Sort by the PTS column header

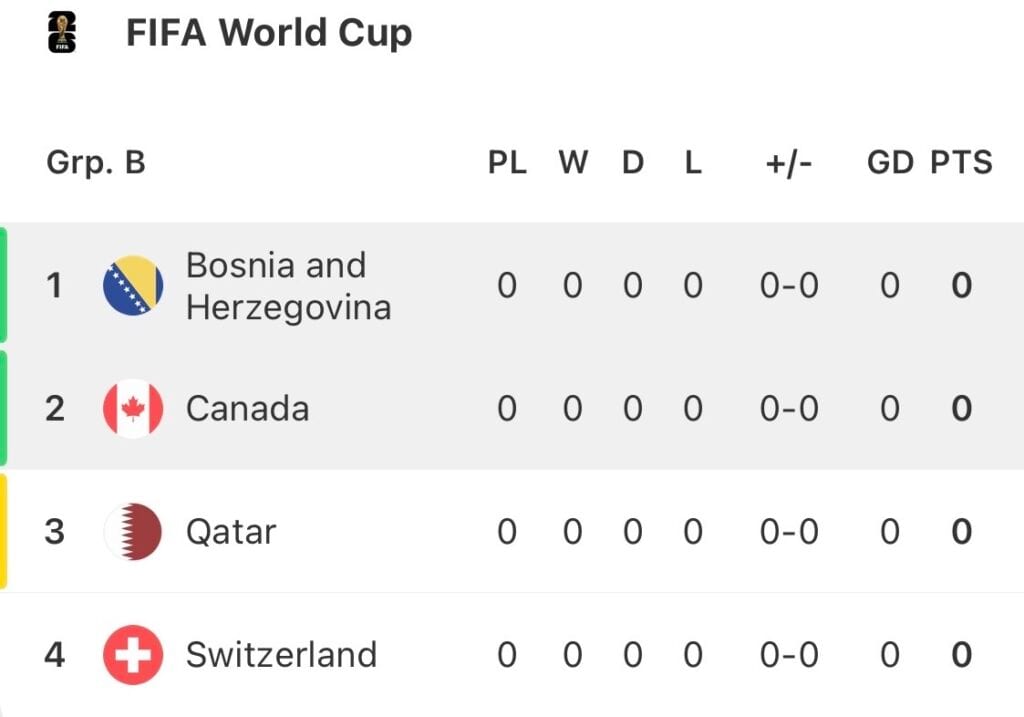point(961,162)
